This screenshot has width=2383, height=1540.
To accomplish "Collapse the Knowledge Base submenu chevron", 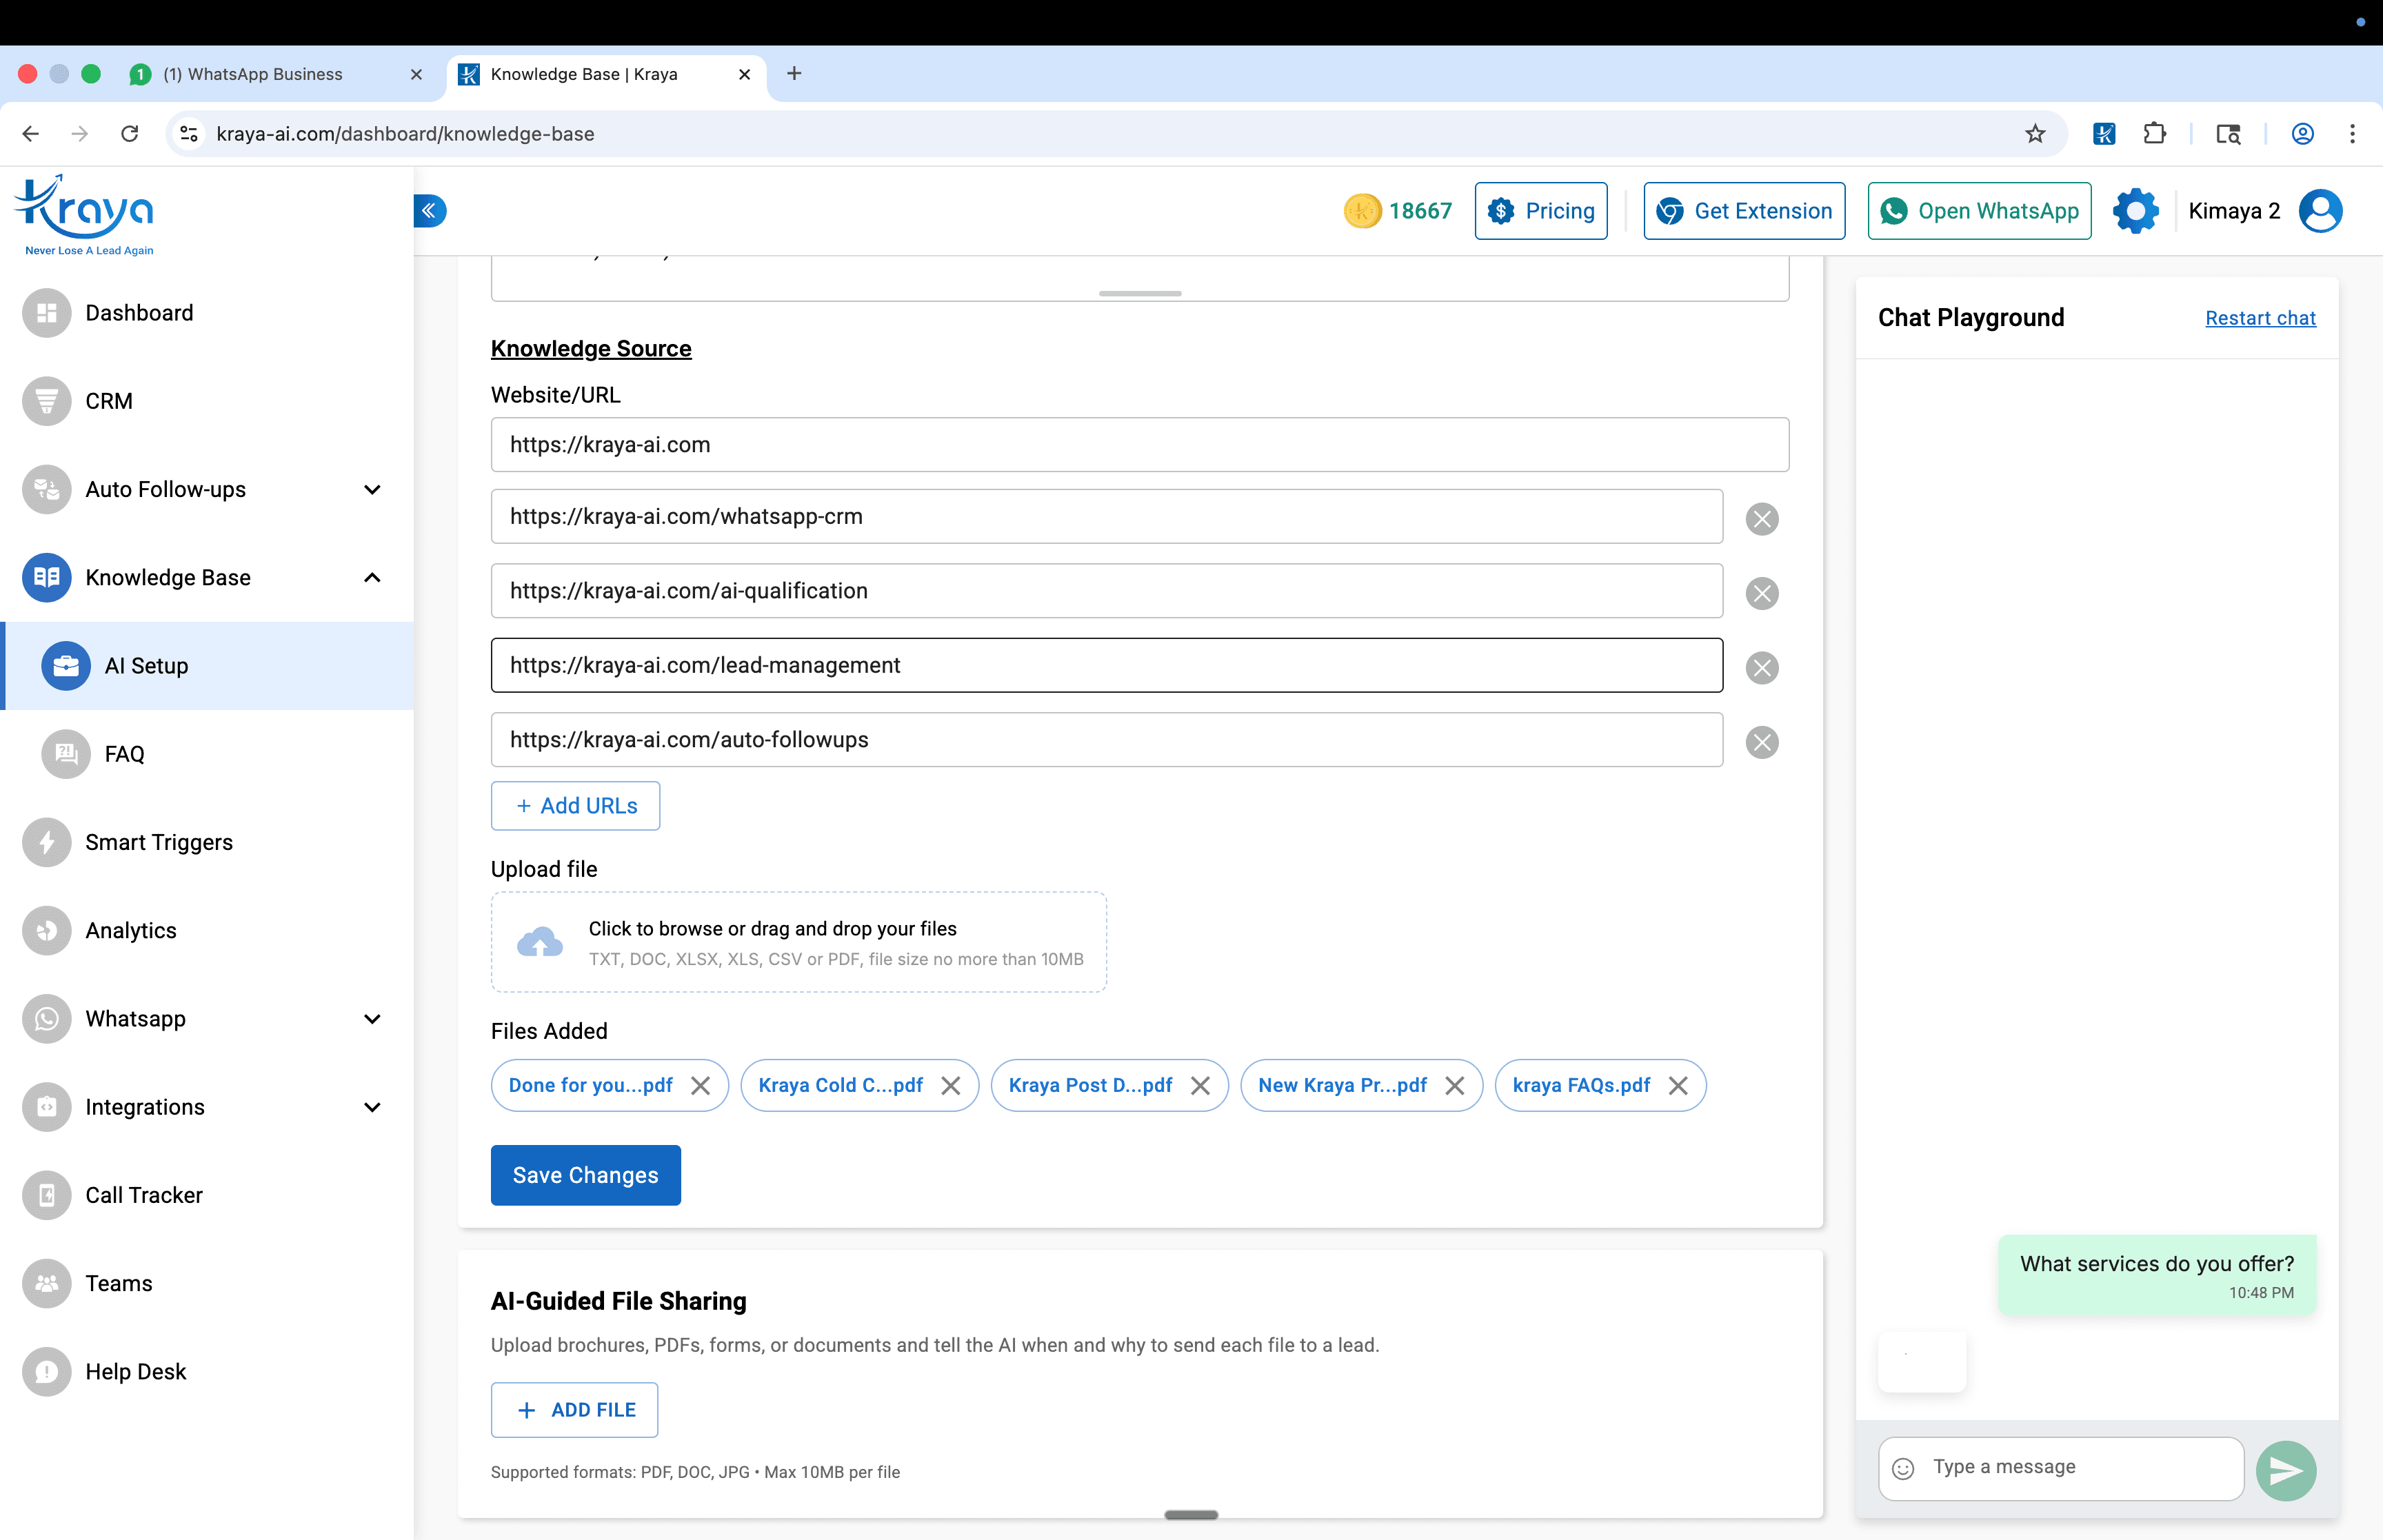I will coord(372,577).
